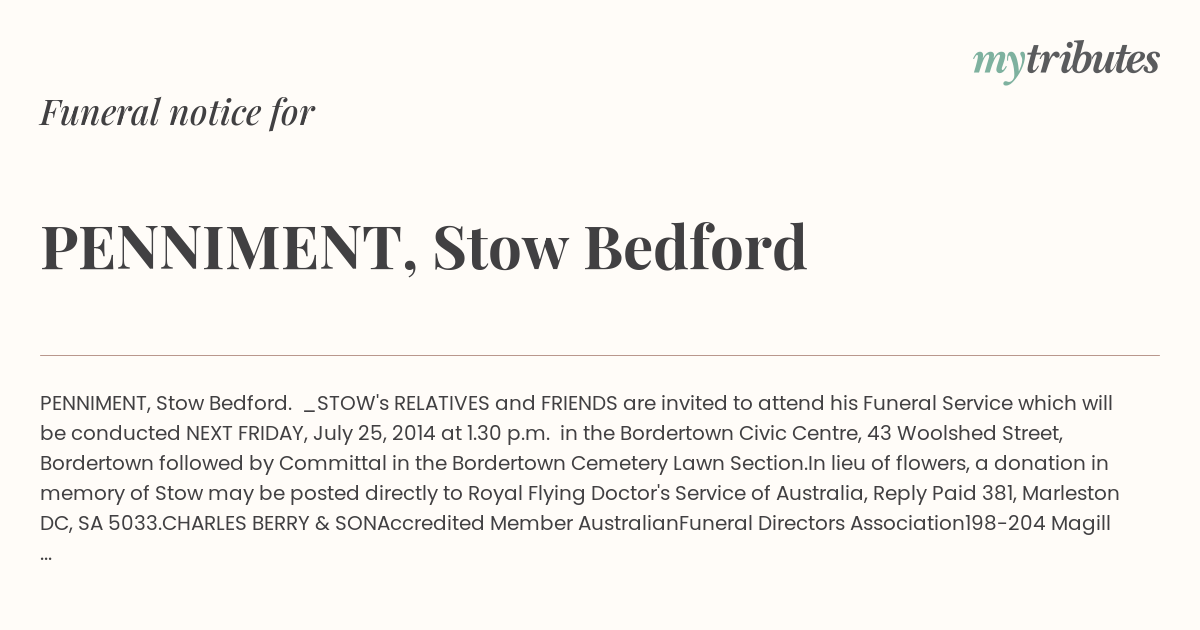The image size is (1200, 630).
Task: Click the mytributes logo
Action: [x=1066, y=61]
